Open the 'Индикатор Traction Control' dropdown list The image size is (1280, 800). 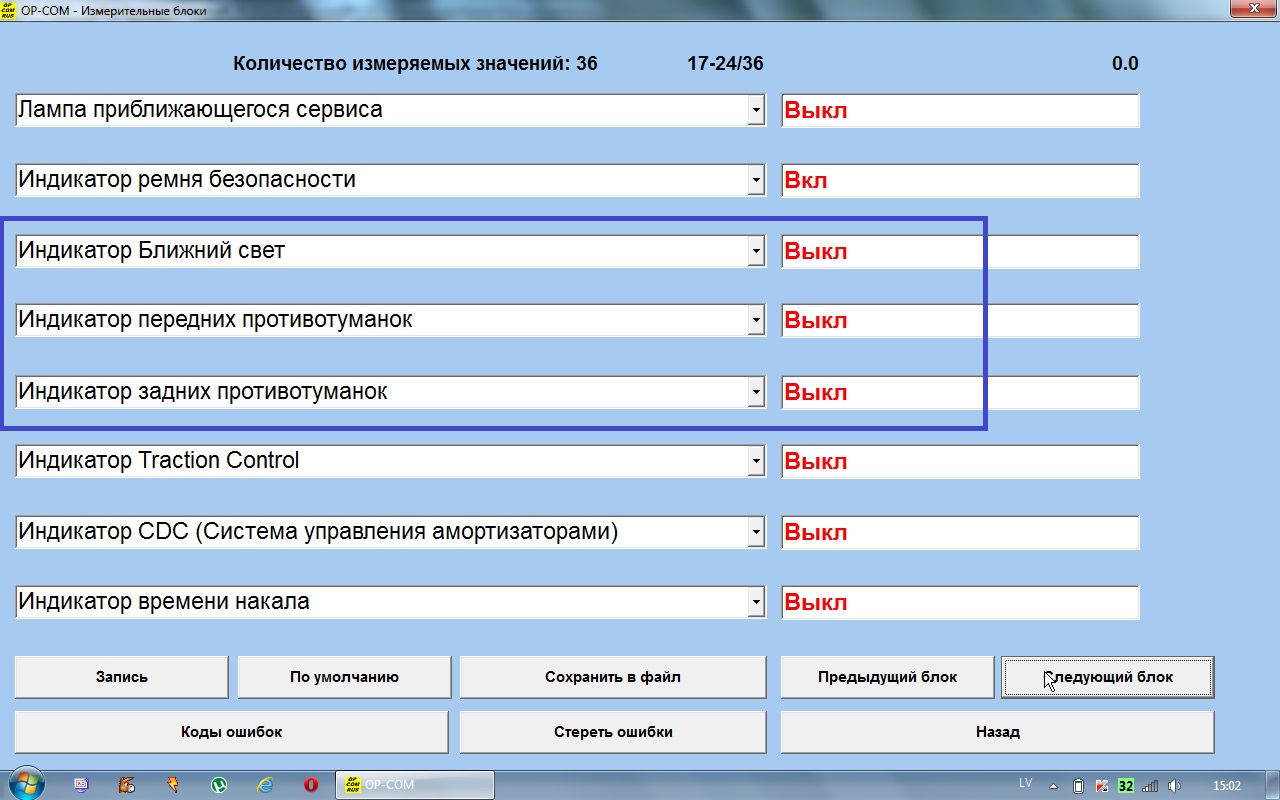click(756, 461)
